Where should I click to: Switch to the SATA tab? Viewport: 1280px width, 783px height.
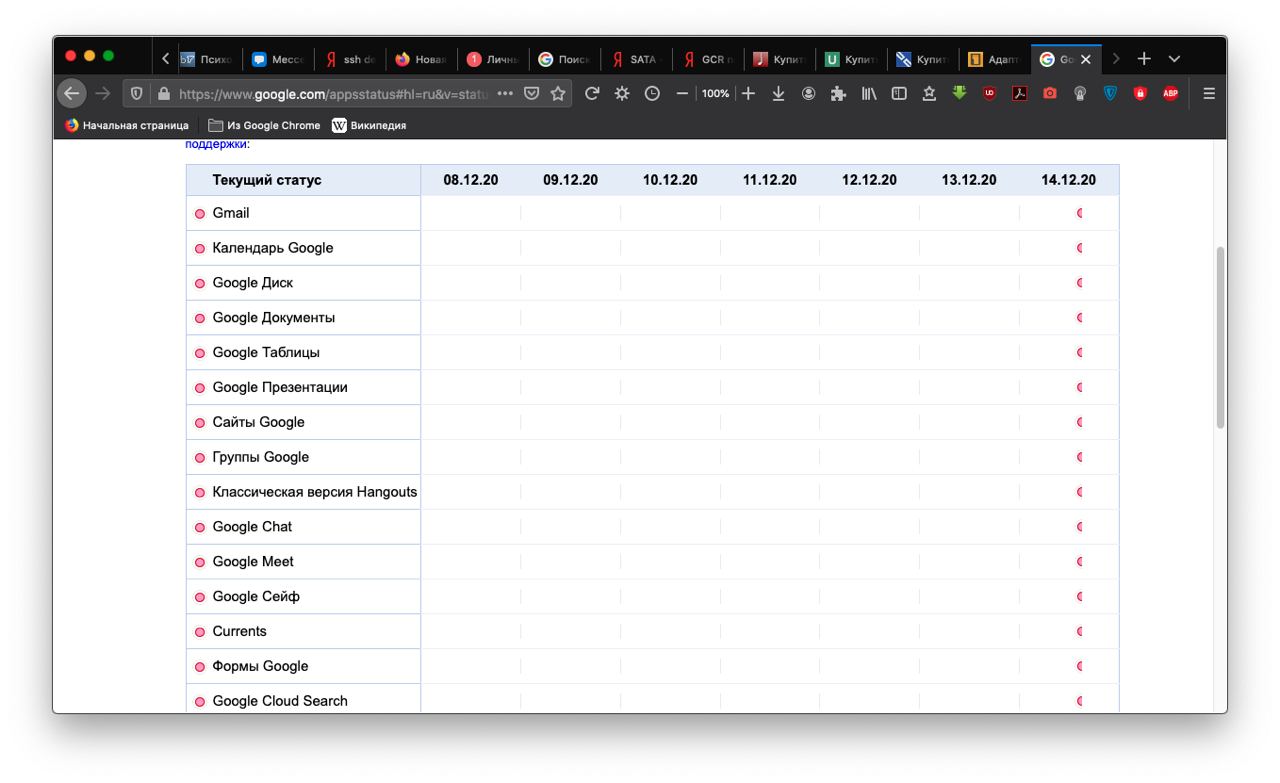[635, 60]
